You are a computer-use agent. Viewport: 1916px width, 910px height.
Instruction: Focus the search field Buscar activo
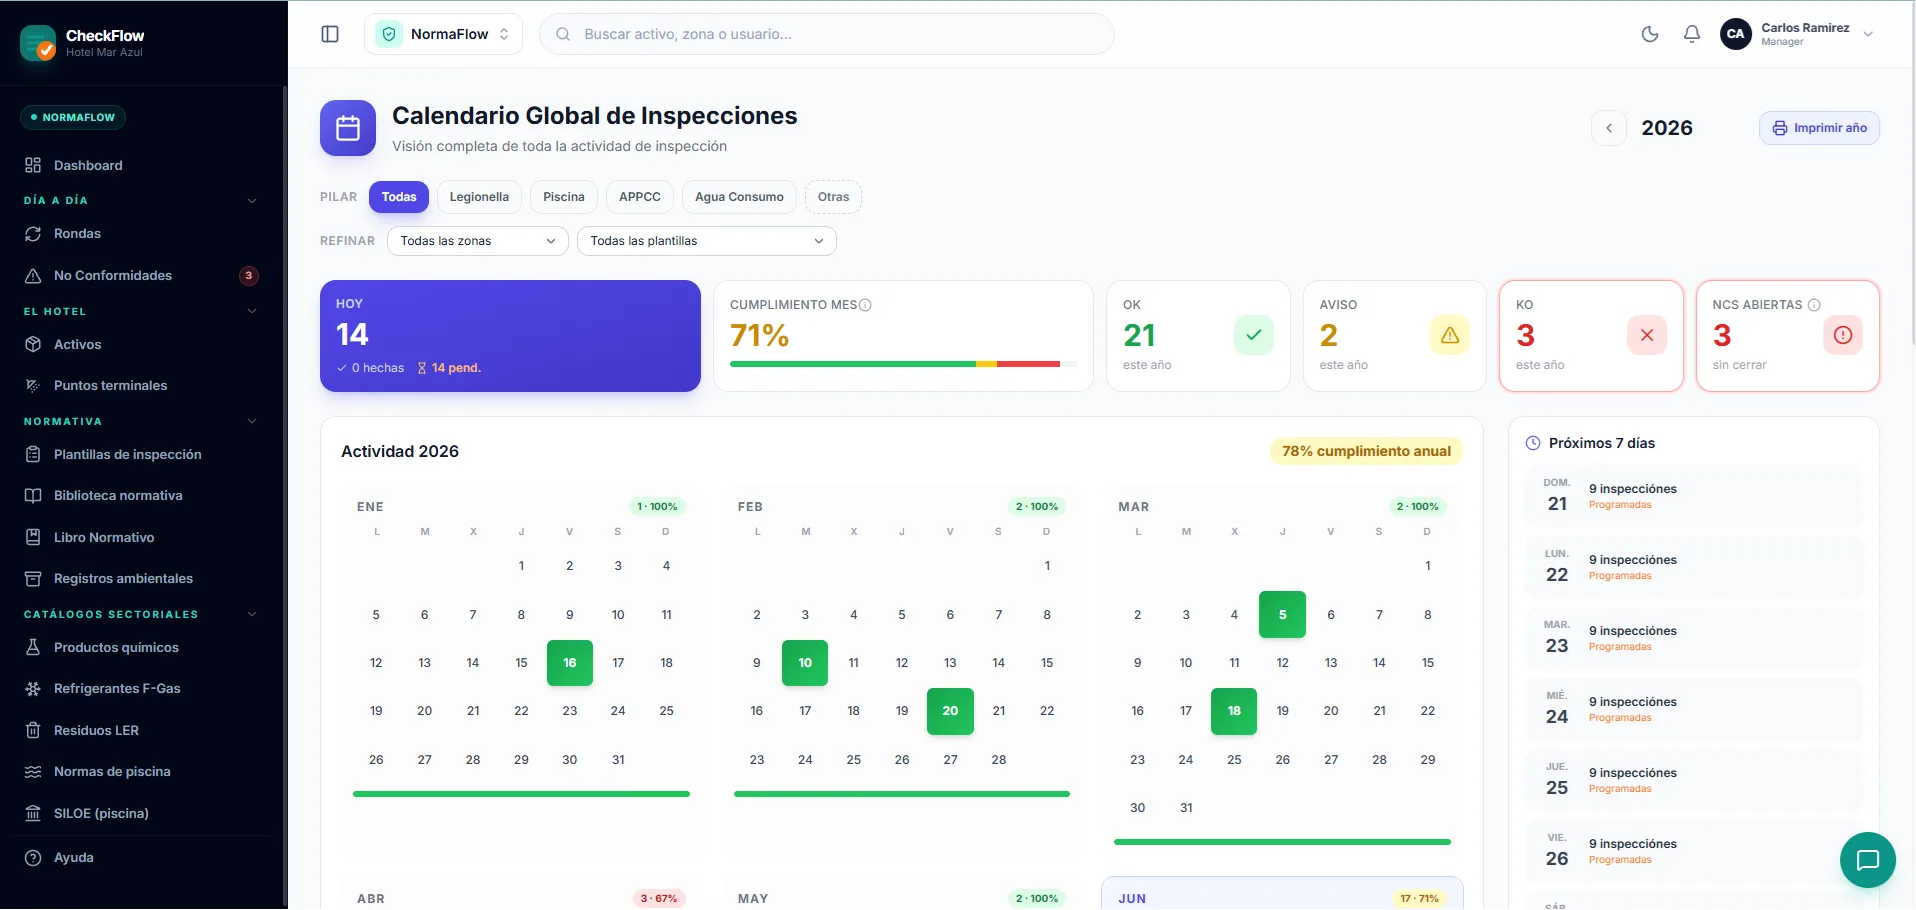point(827,34)
